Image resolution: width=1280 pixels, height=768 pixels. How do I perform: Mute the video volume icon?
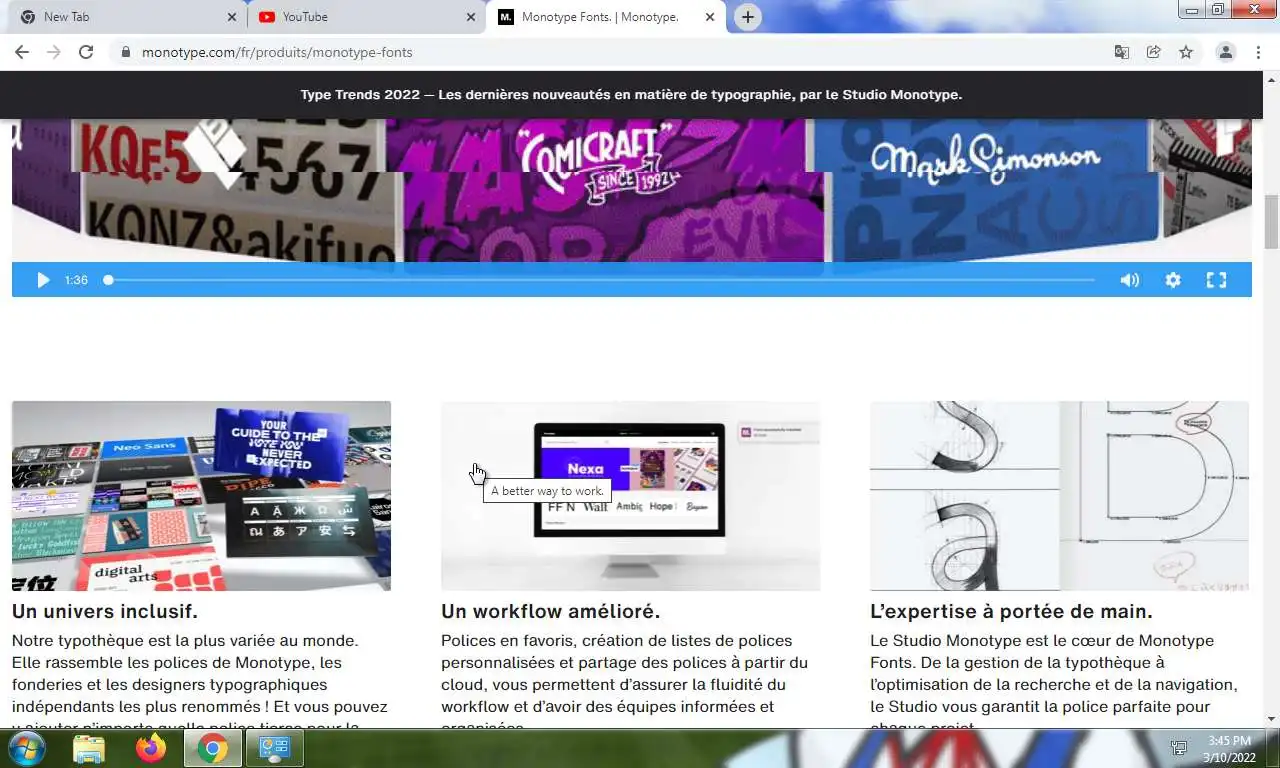[x=1130, y=280]
